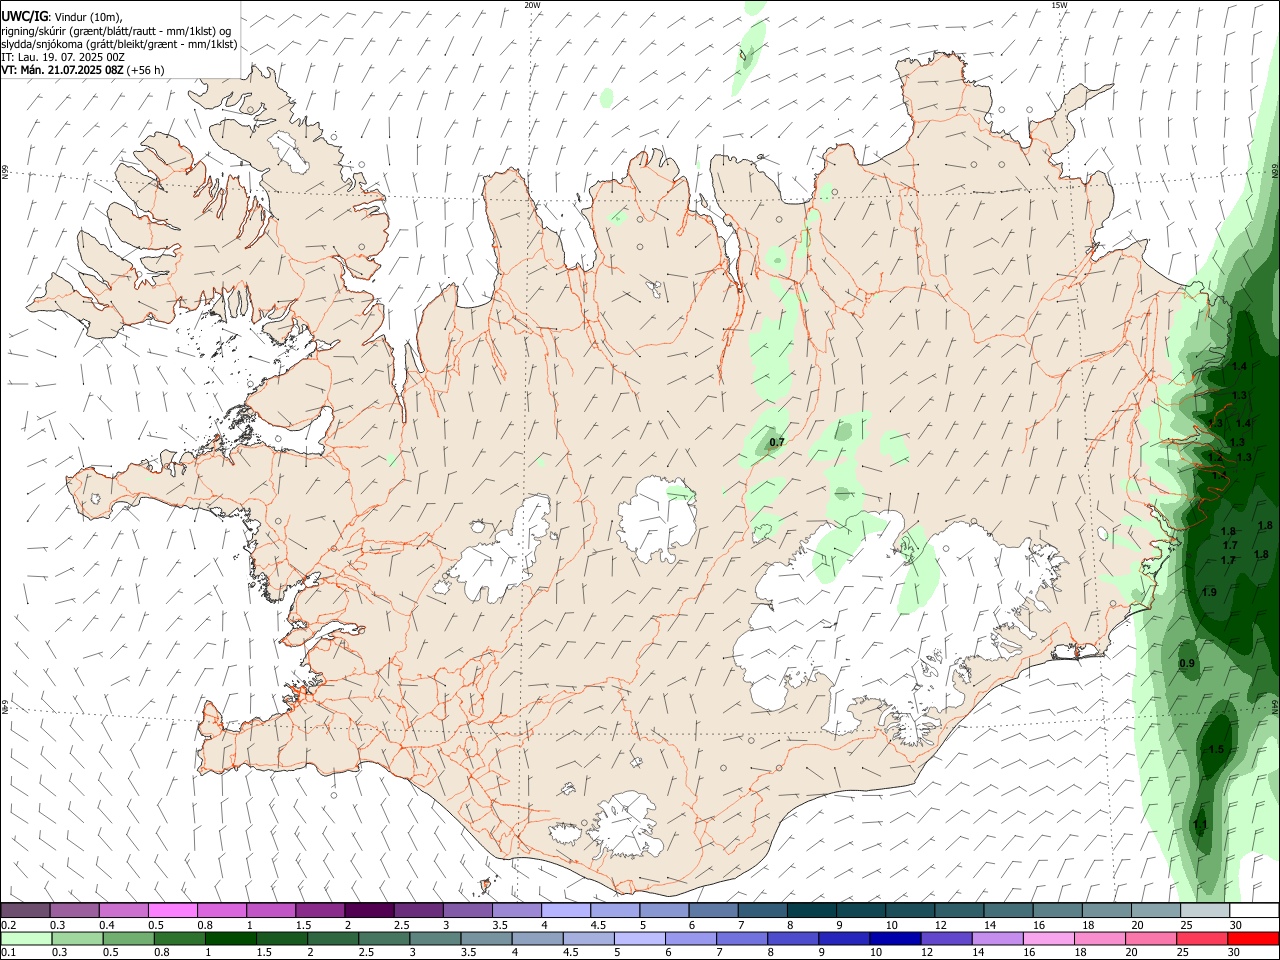The image size is (1280, 960).
Task: Click the light pink swatch between bottom-row 16 and 18
Action: pyautogui.click(x=1049, y=938)
